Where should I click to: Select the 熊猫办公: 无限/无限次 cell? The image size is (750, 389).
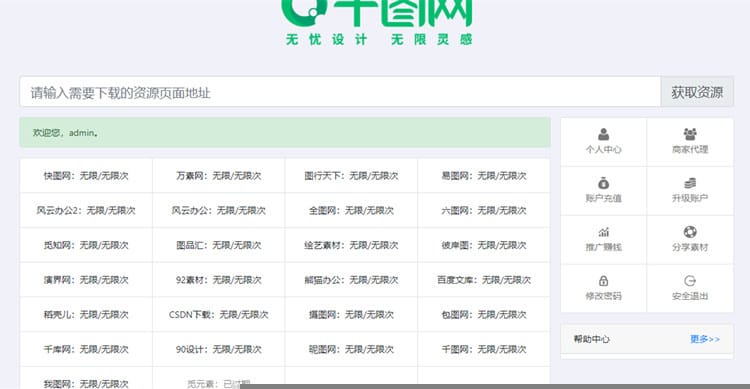coord(351,279)
